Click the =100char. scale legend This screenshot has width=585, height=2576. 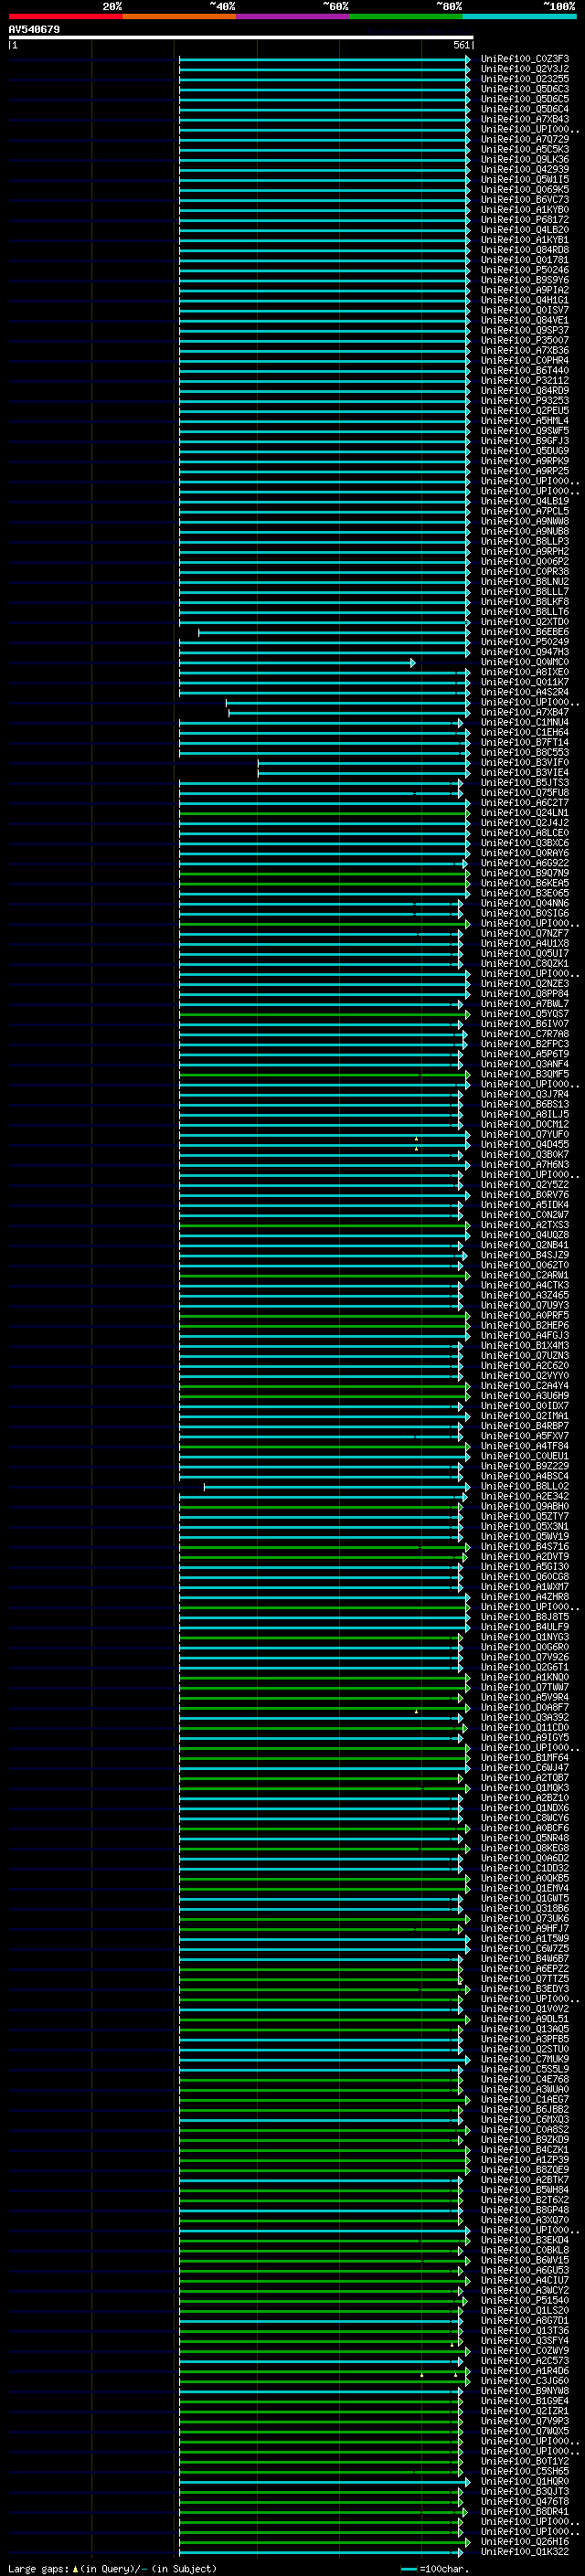pos(434,2568)
